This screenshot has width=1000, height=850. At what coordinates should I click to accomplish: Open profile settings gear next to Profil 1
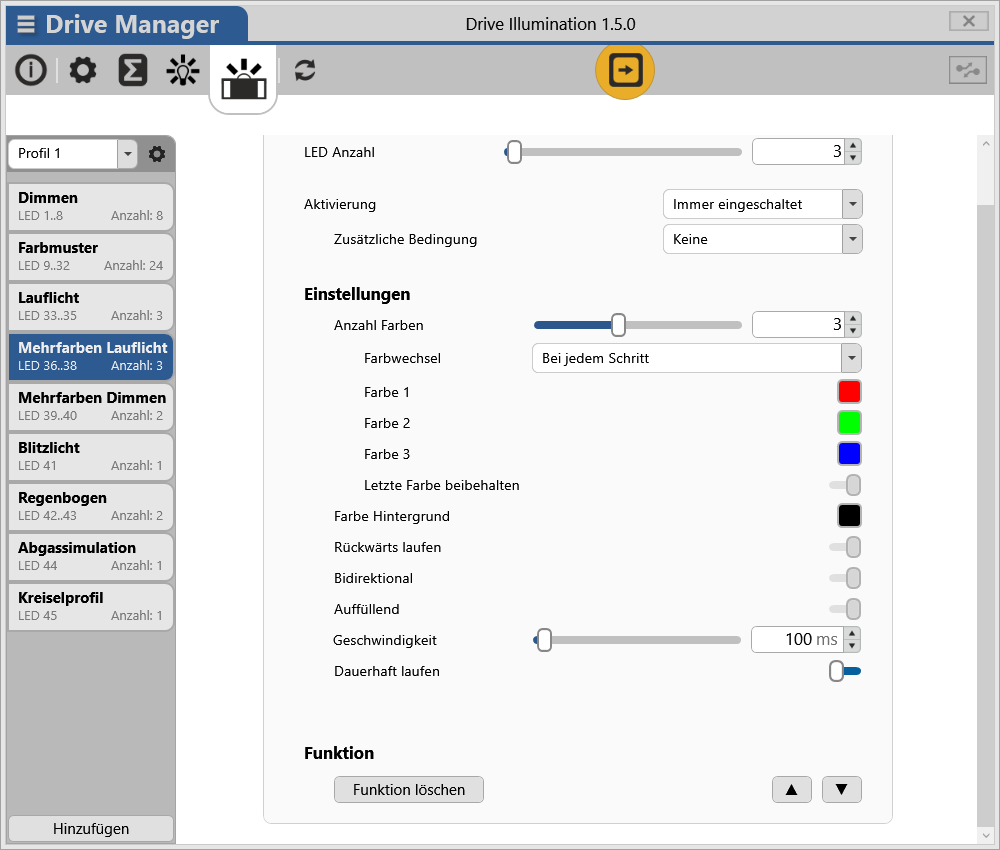point(157,154)
